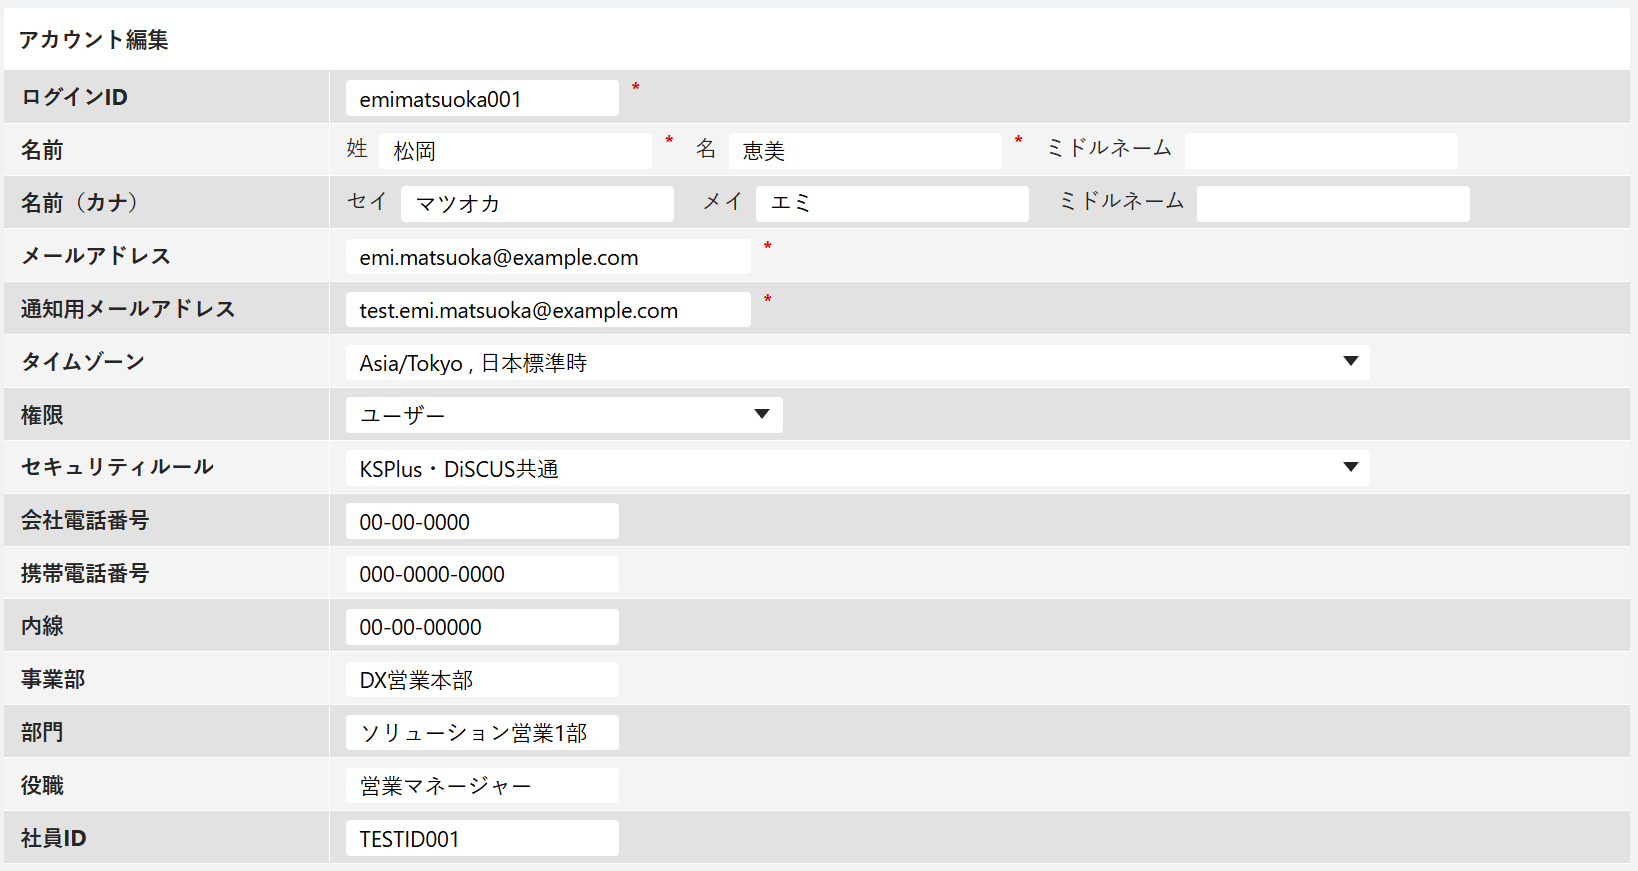Click the メールアドレス field emi.matsuoka@example.com
The width and height of the screenshot is (1638, 871).
click(548, 257)
